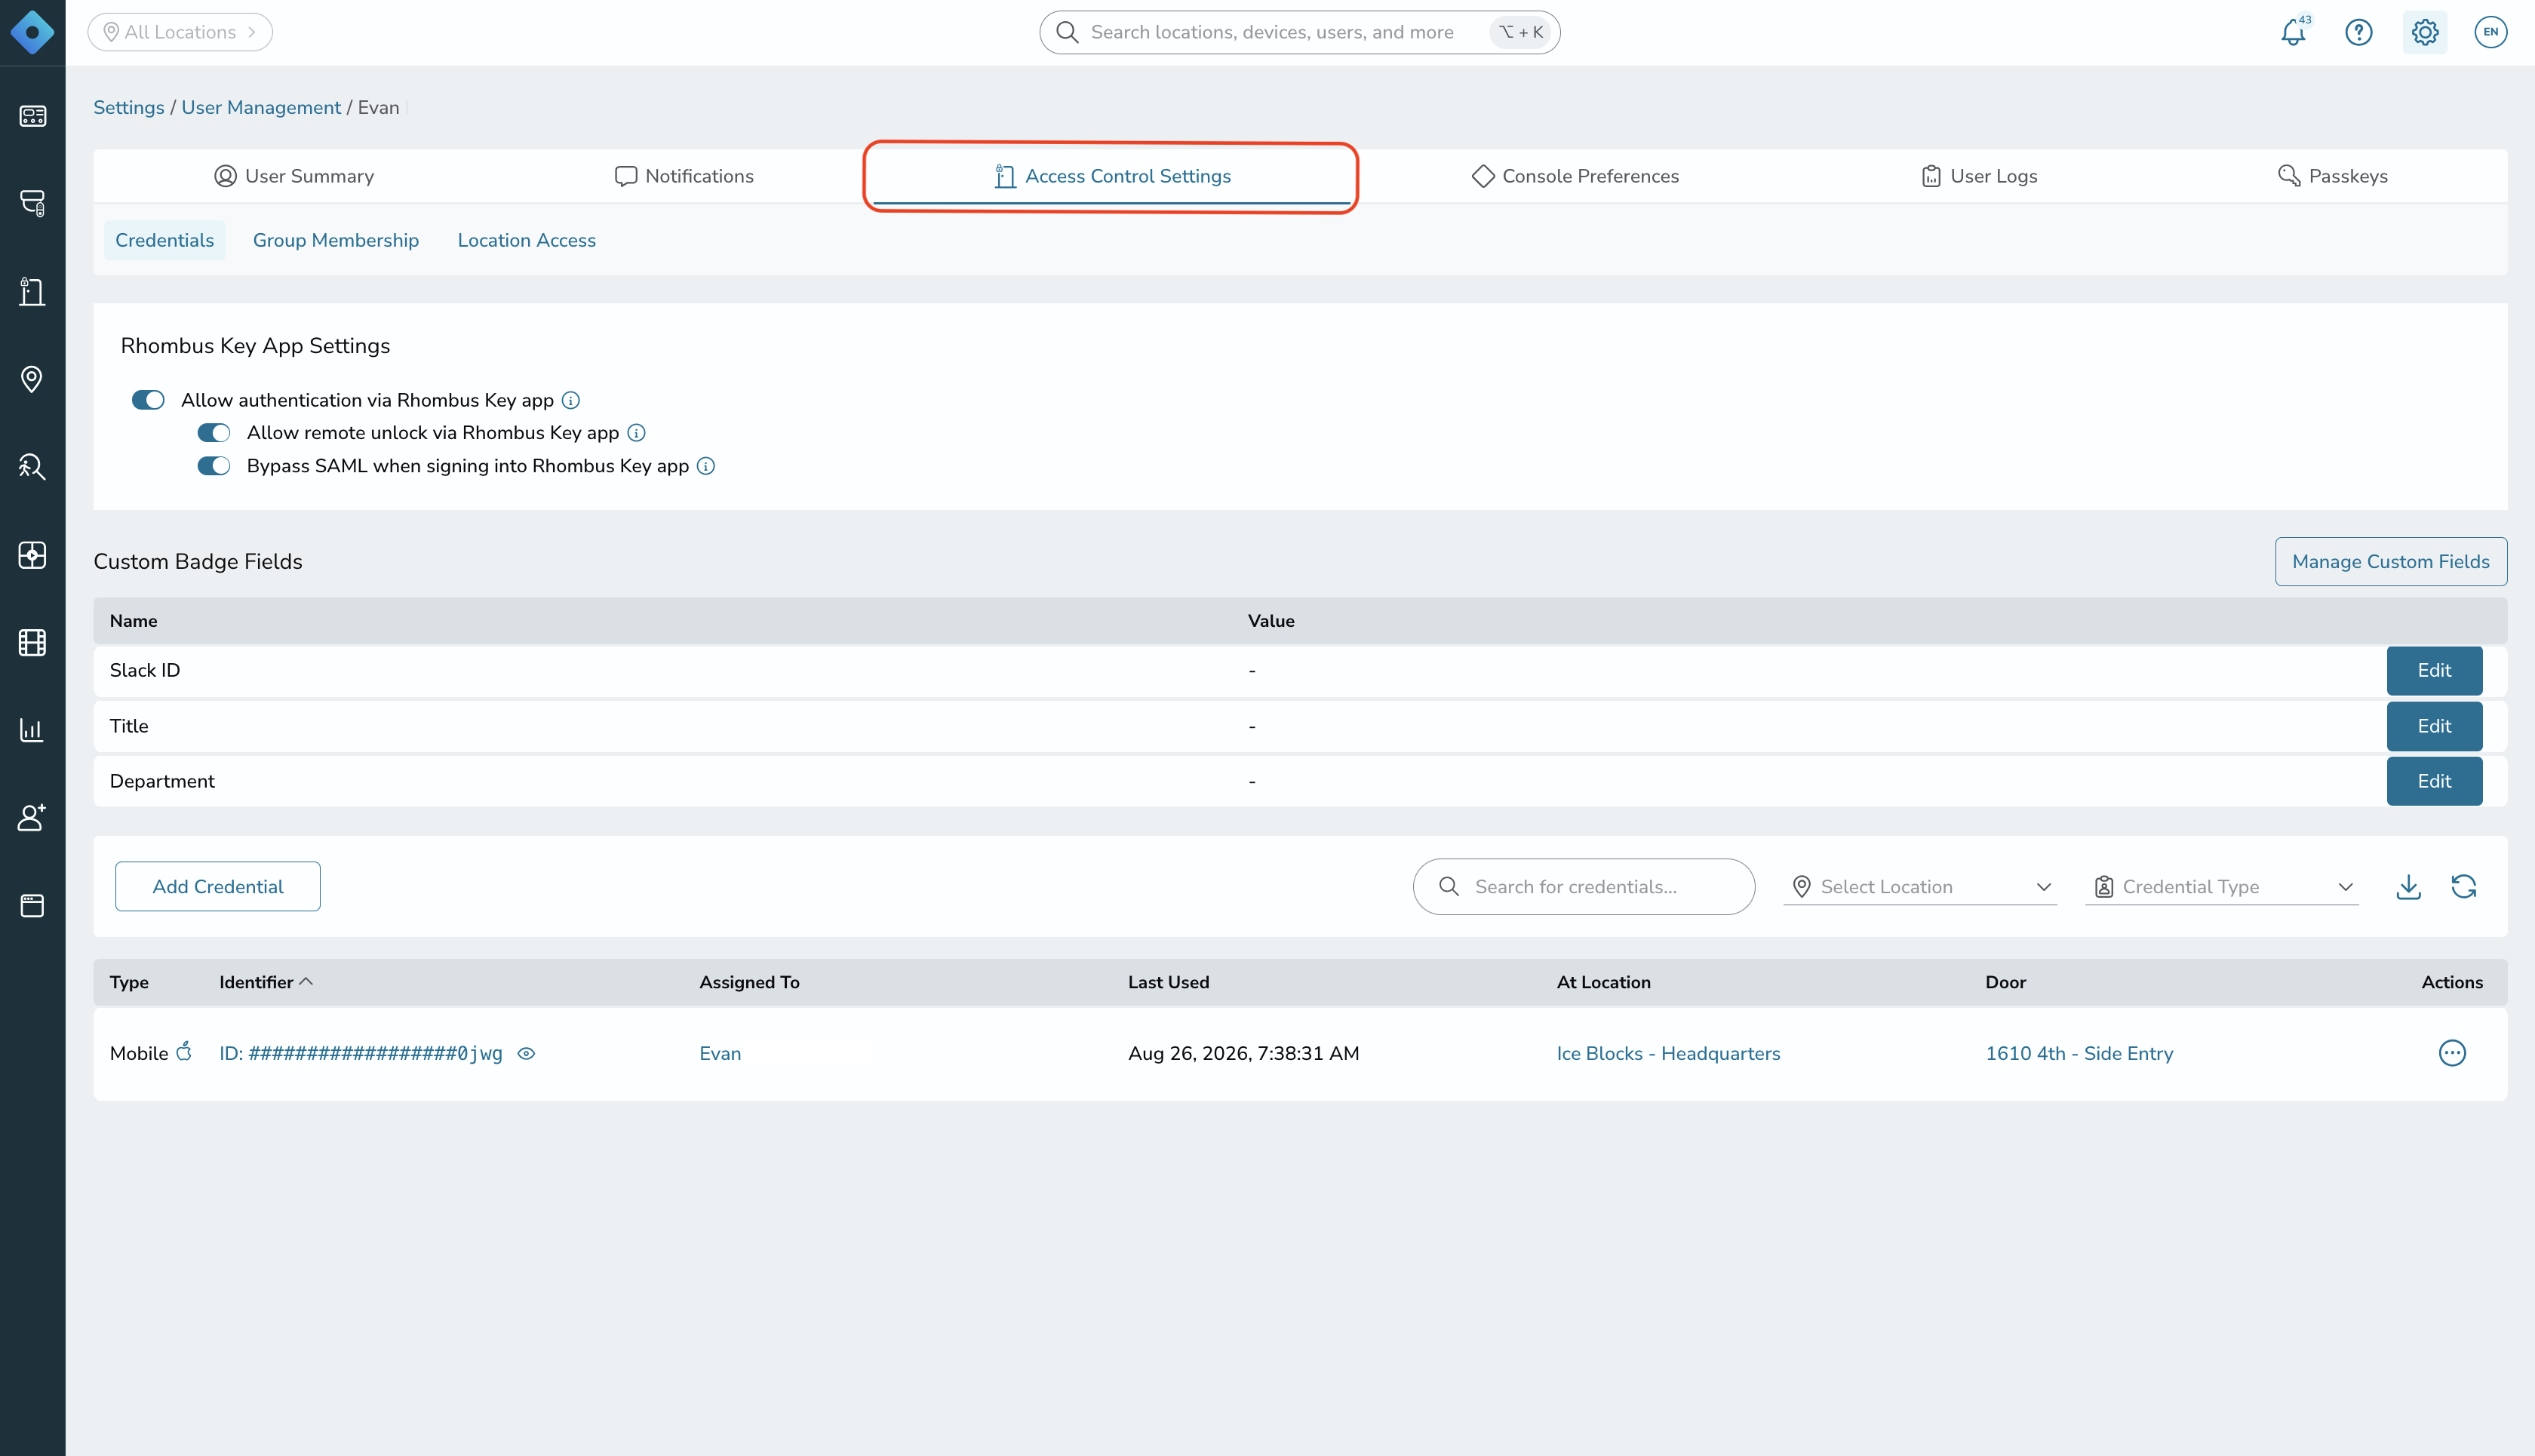Click Manage Custom Fields button
This screenshot has width=2535, height=1456.
[2390, 561]
